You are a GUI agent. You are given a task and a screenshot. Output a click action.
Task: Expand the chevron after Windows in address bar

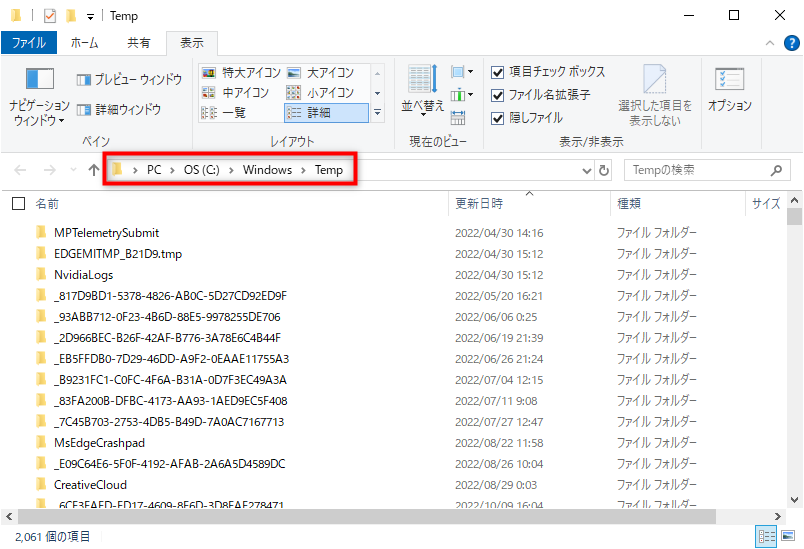(303, 170)
